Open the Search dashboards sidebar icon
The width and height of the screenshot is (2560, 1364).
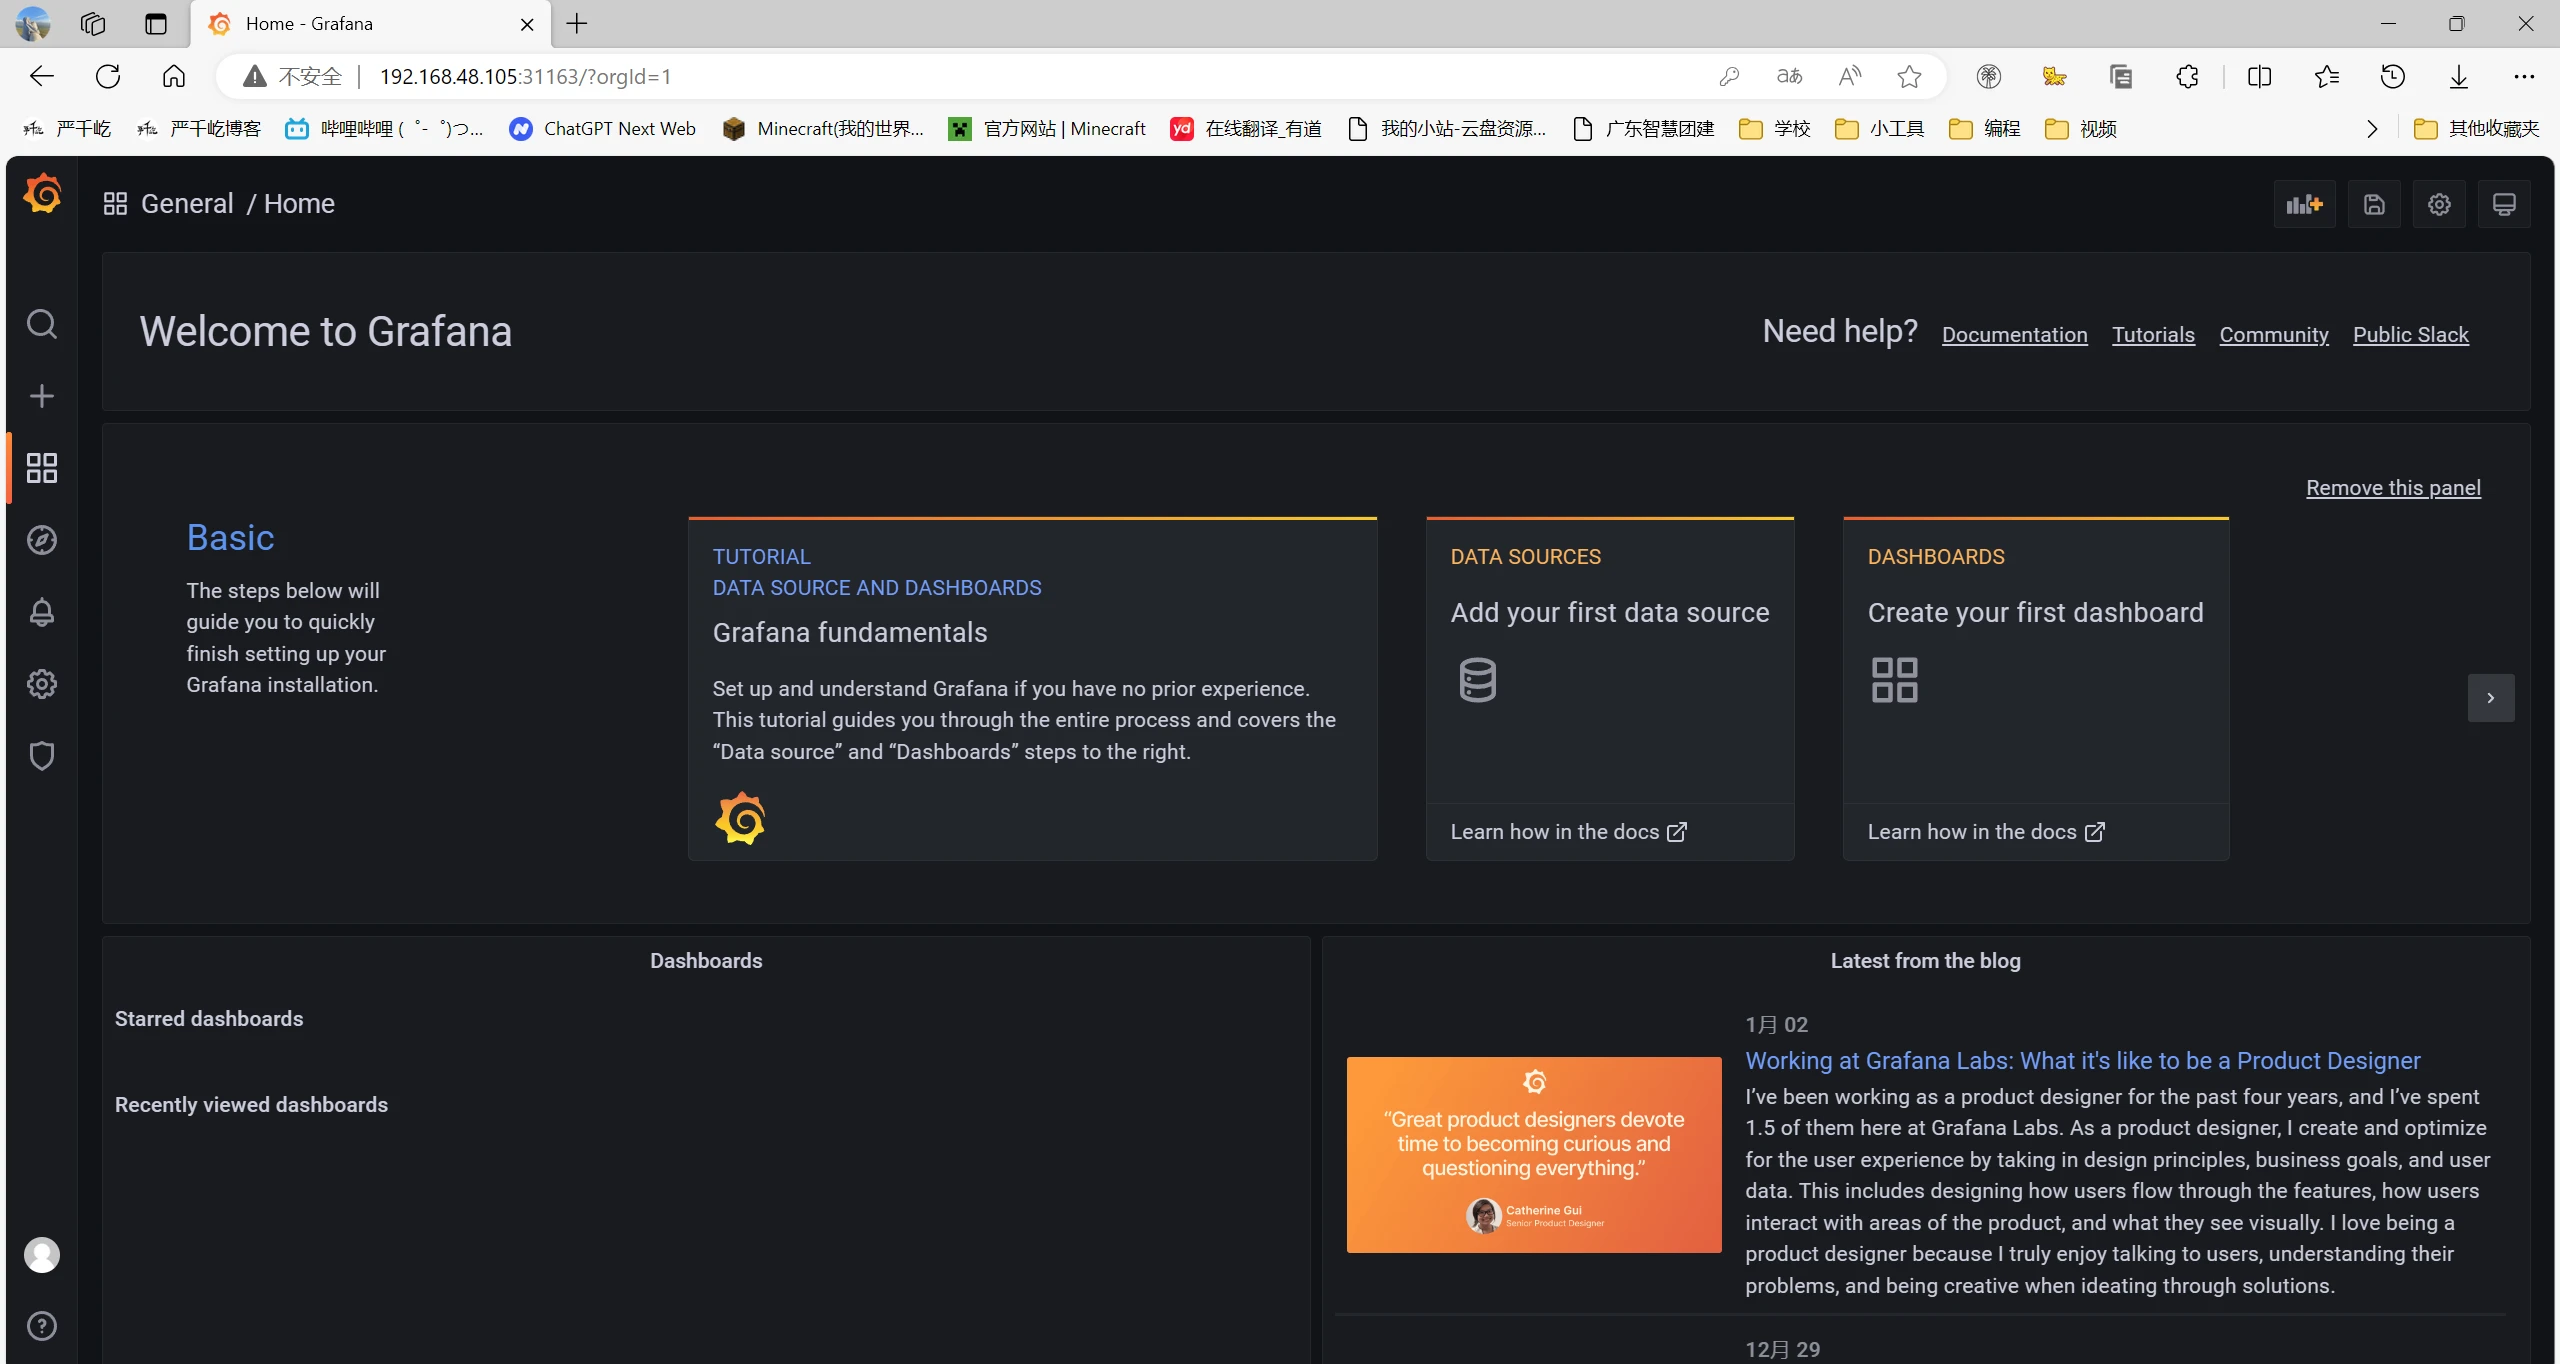[41, 324]
